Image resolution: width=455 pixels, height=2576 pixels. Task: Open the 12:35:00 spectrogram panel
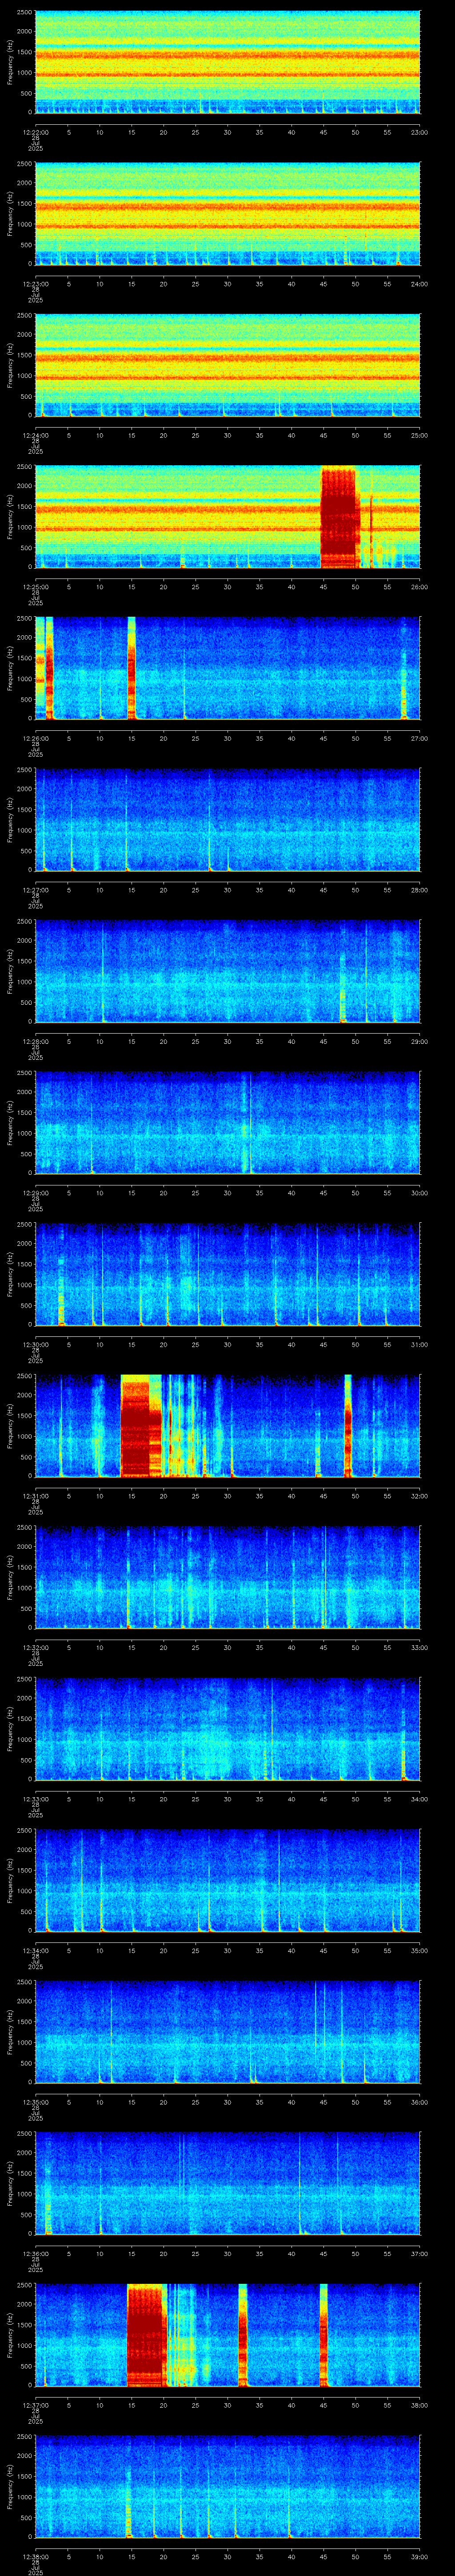coord(227,2032)
